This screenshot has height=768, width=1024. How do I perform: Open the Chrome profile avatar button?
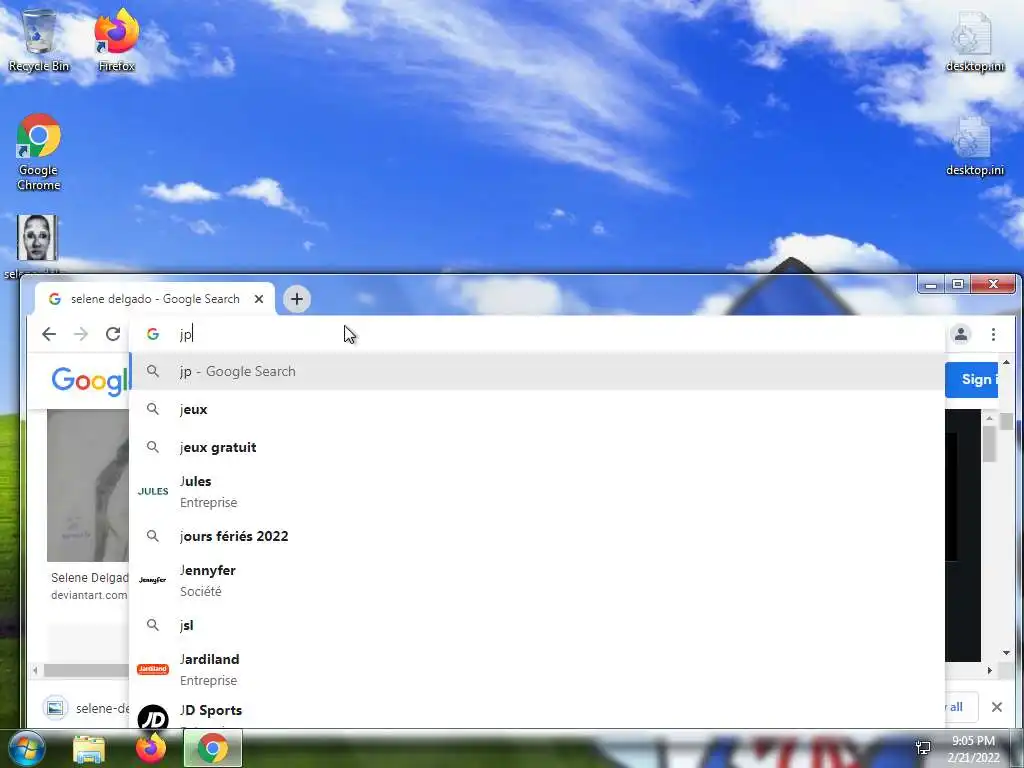click(961, 334)
